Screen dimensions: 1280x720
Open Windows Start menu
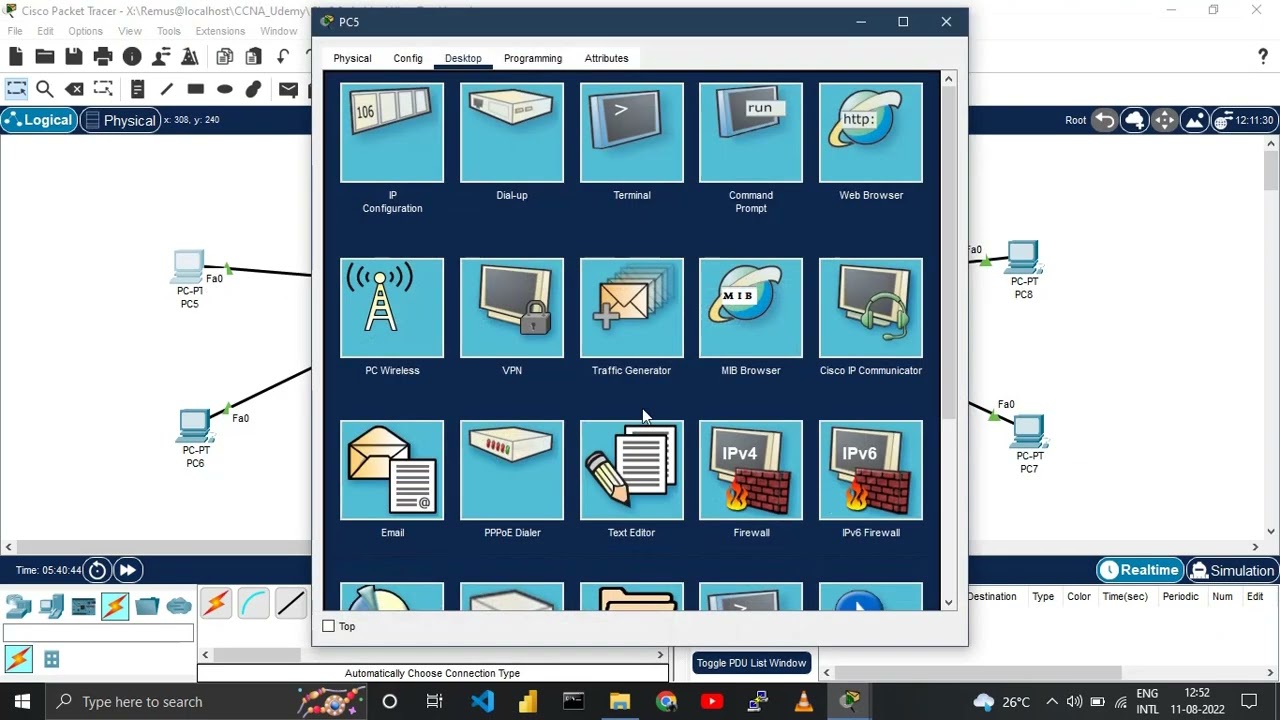point(22,701)
